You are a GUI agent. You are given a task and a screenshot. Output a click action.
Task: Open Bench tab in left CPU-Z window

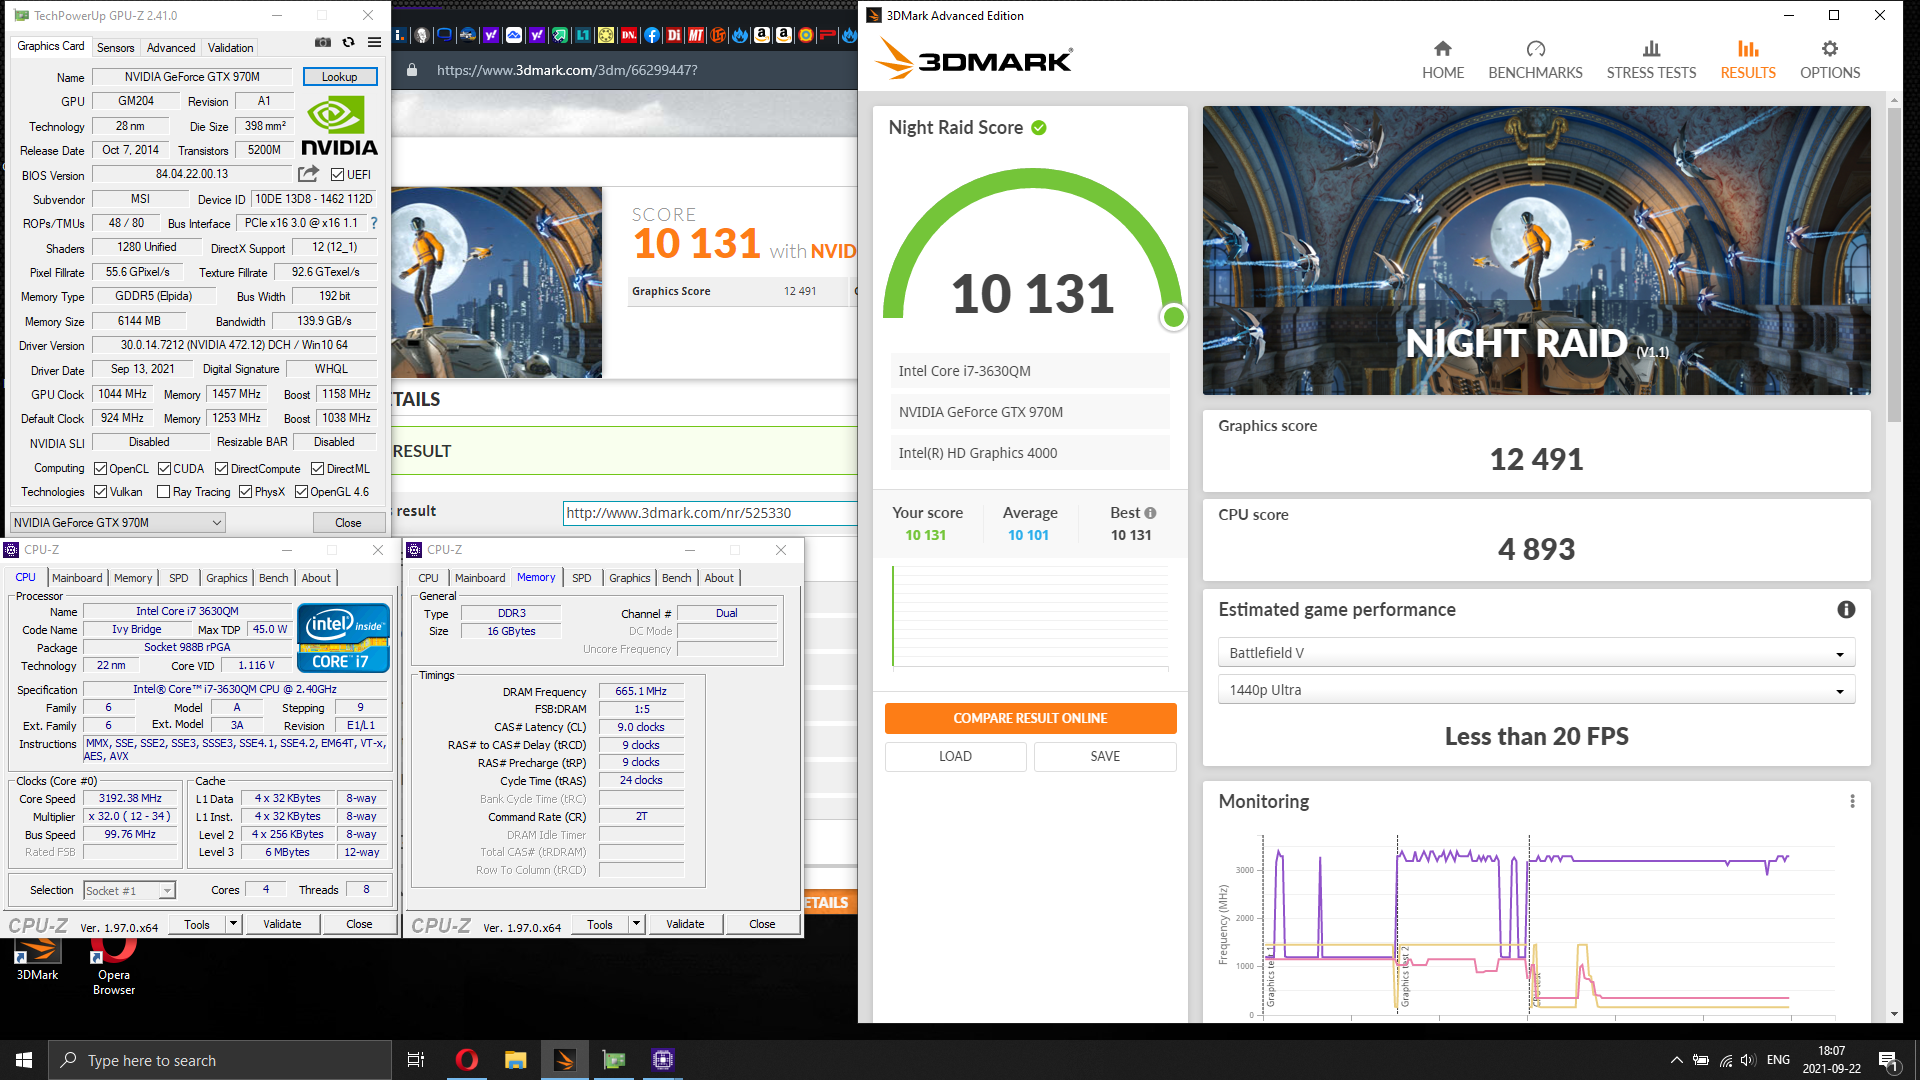(273, 578)
